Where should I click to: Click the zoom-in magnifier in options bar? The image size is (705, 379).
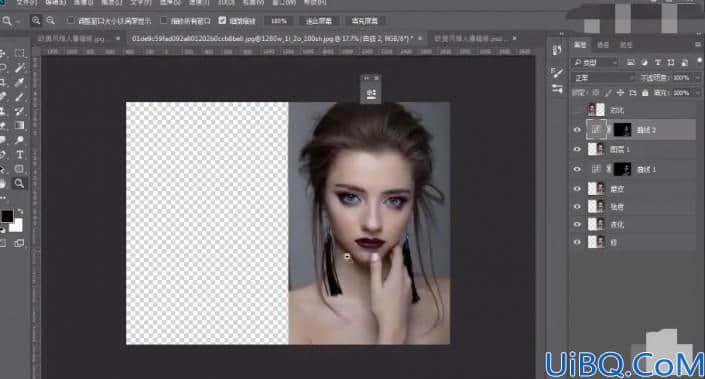[x=36, y=20]
